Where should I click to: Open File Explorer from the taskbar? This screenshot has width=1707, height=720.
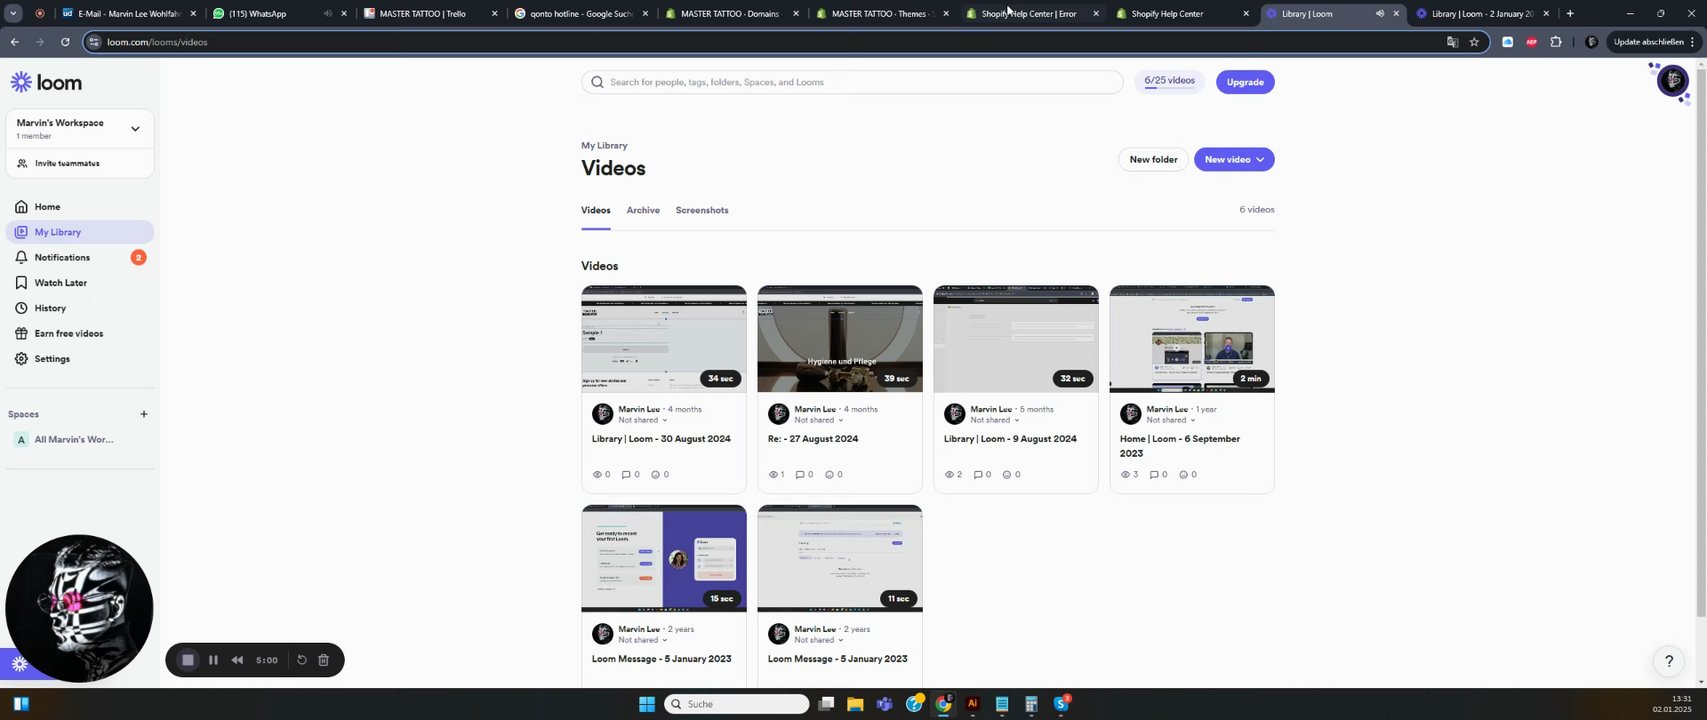click(x=855, y=704)
